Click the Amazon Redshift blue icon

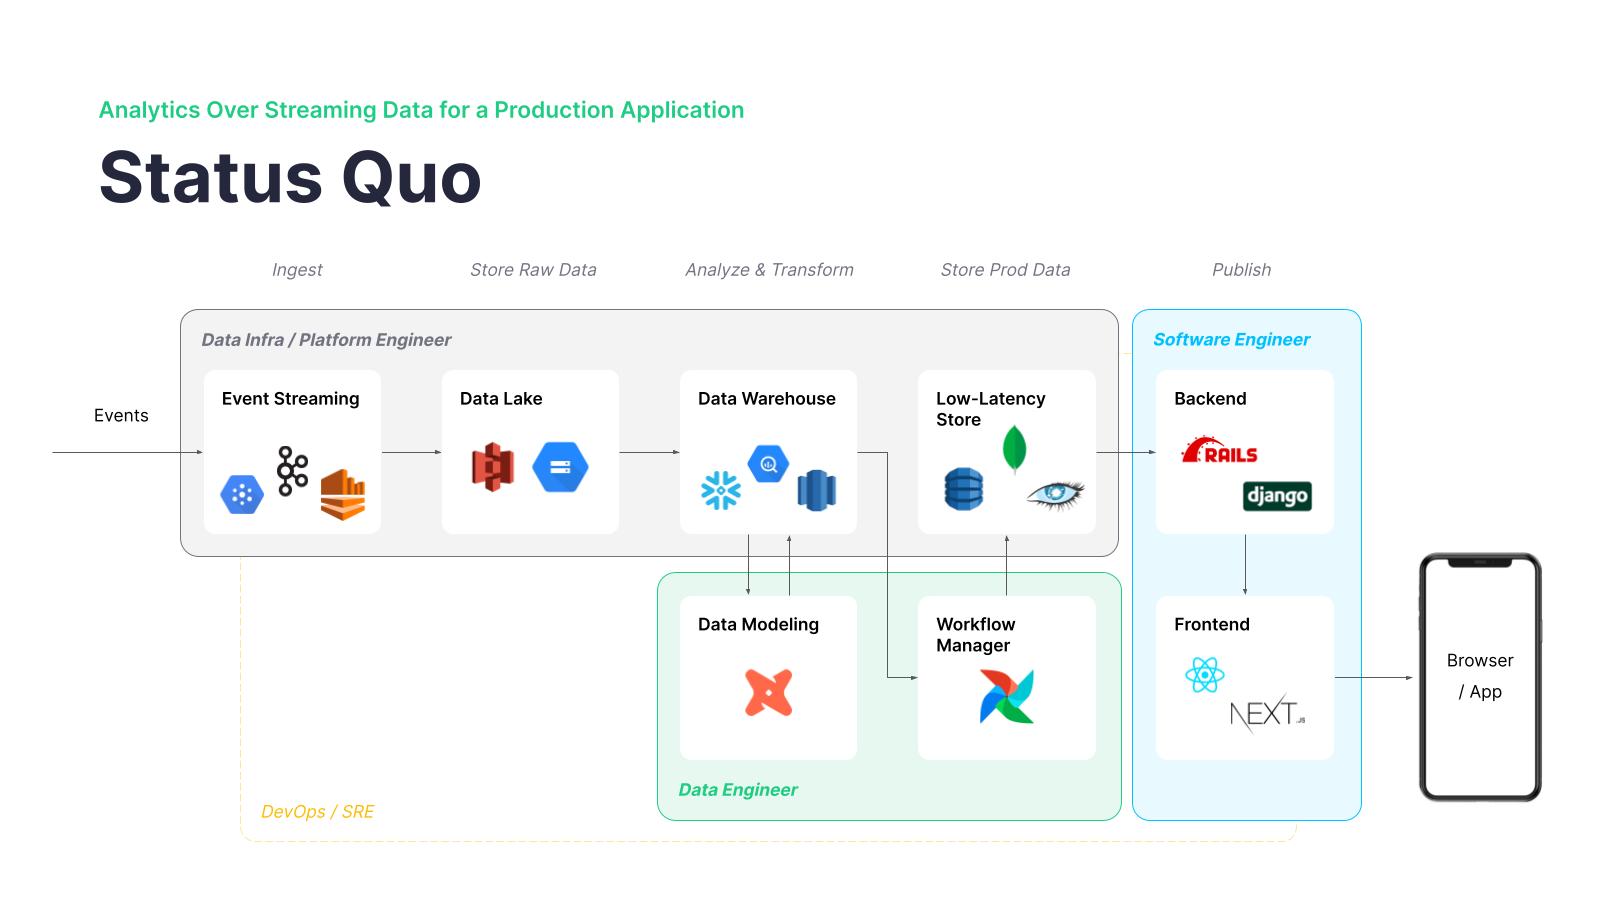coord(816,490)
